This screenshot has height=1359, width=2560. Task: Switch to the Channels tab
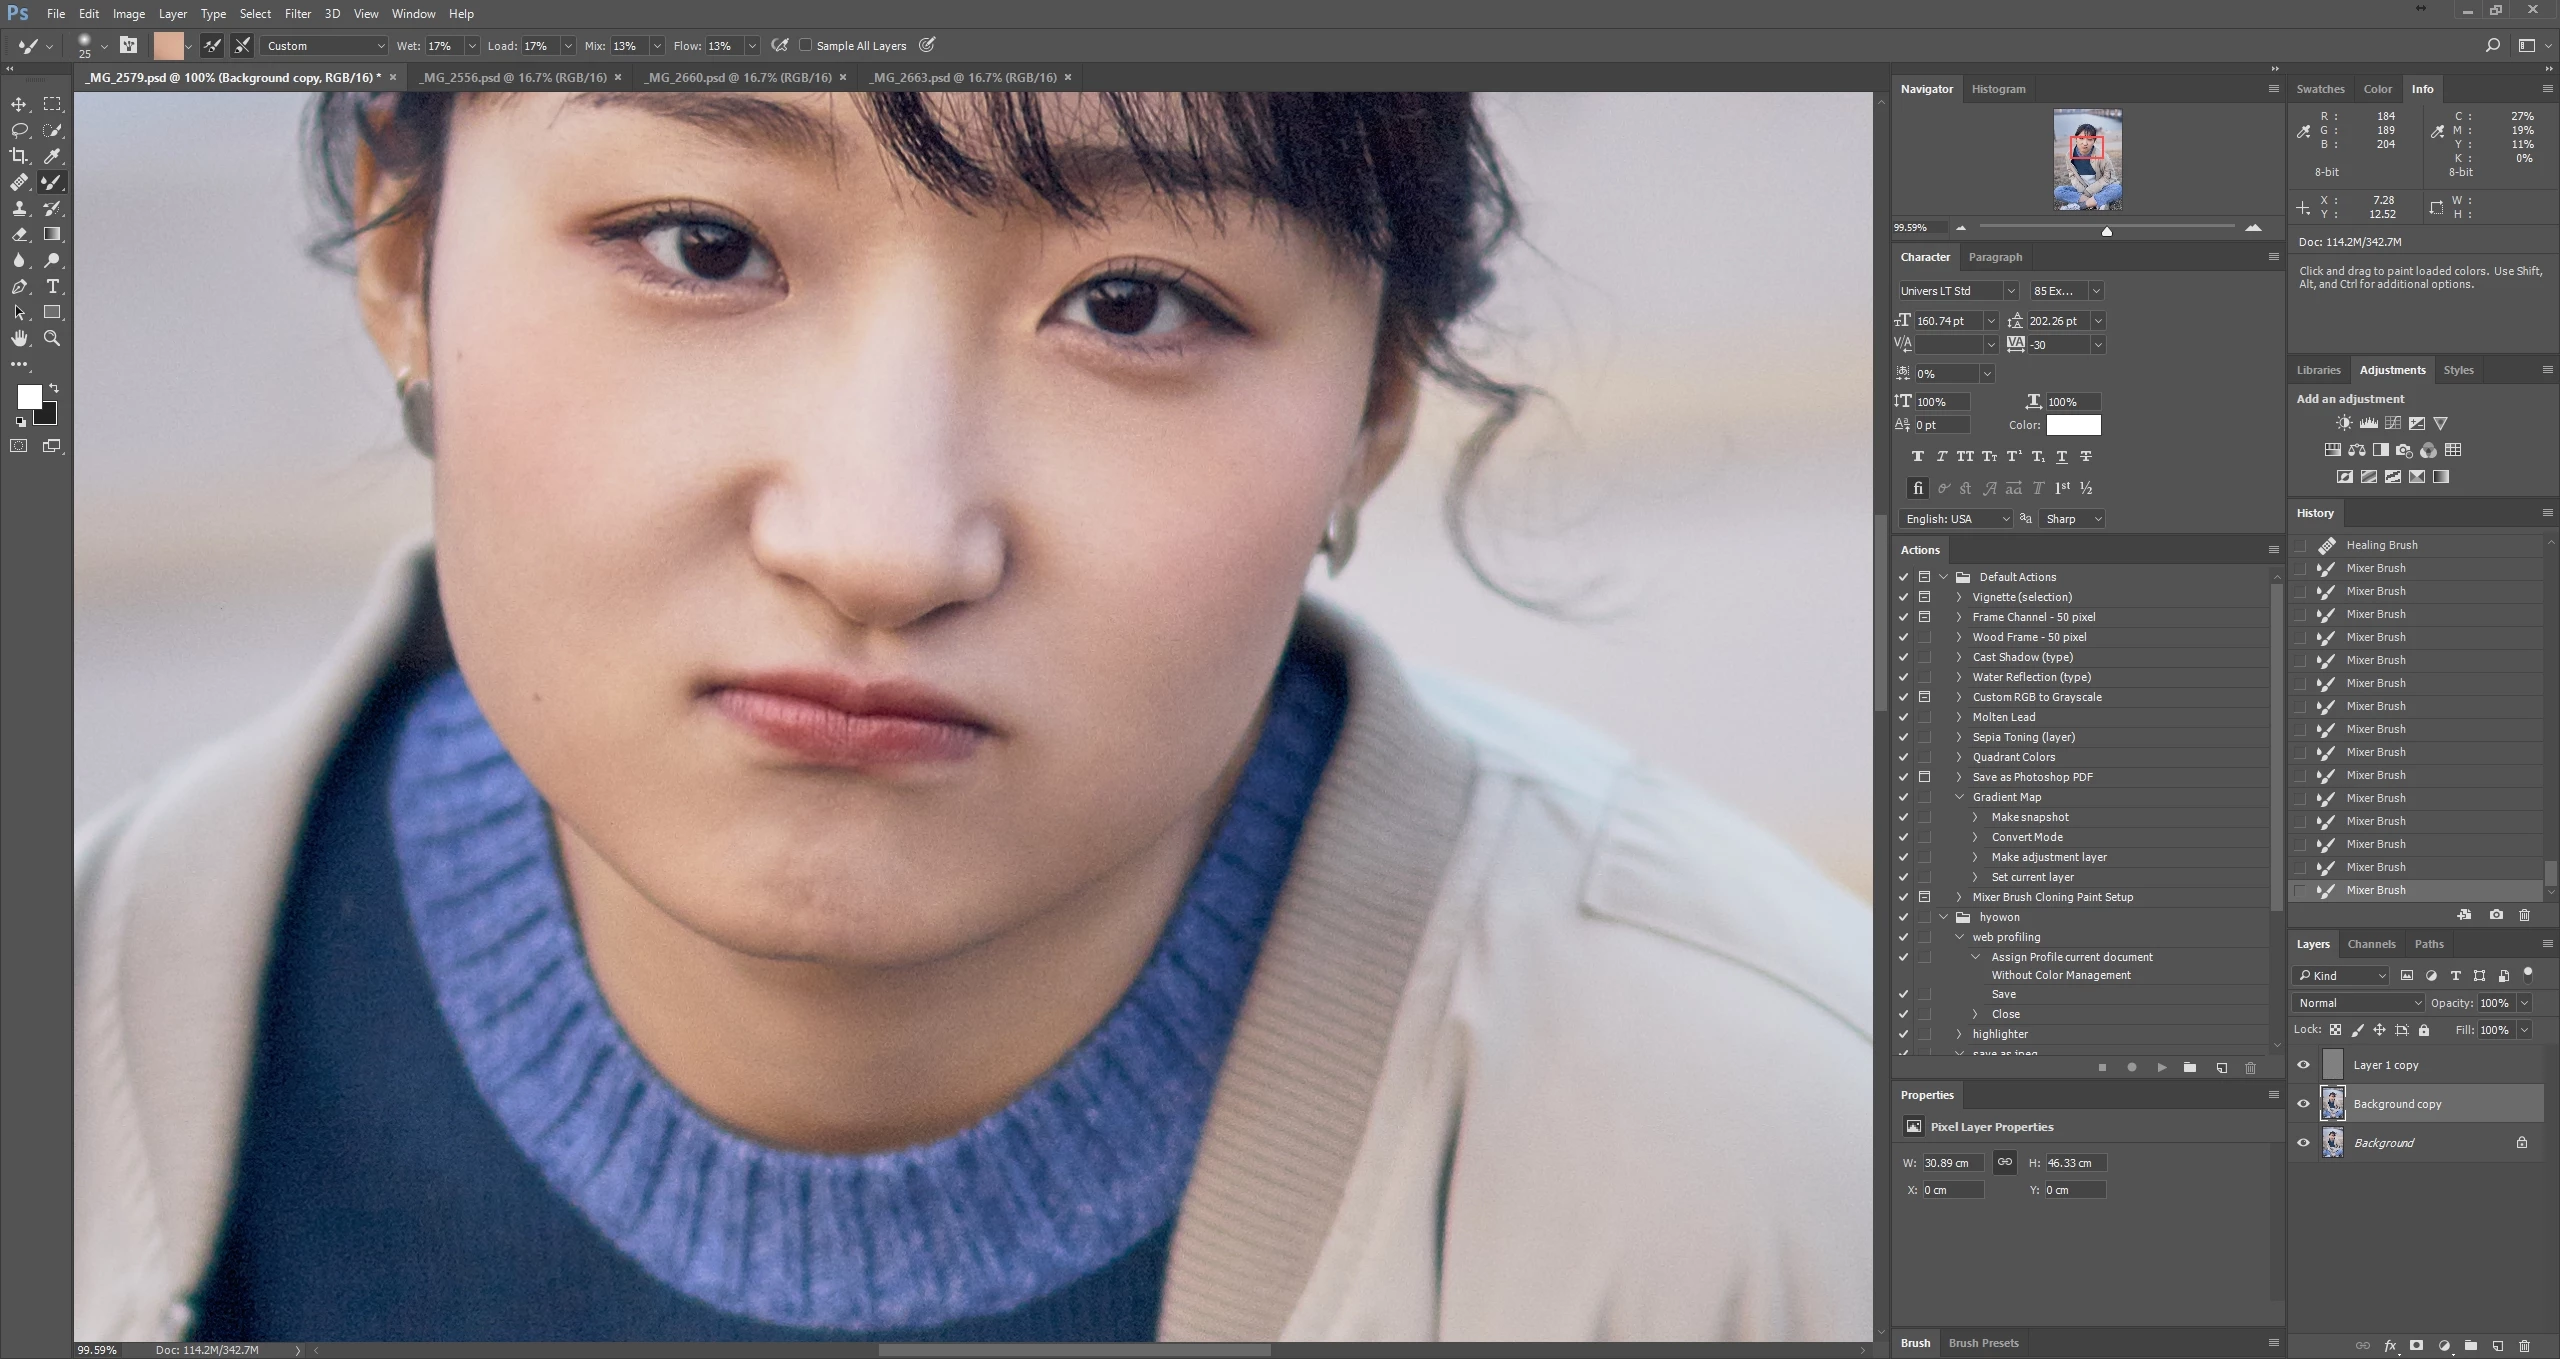[x=2371, y=944]
